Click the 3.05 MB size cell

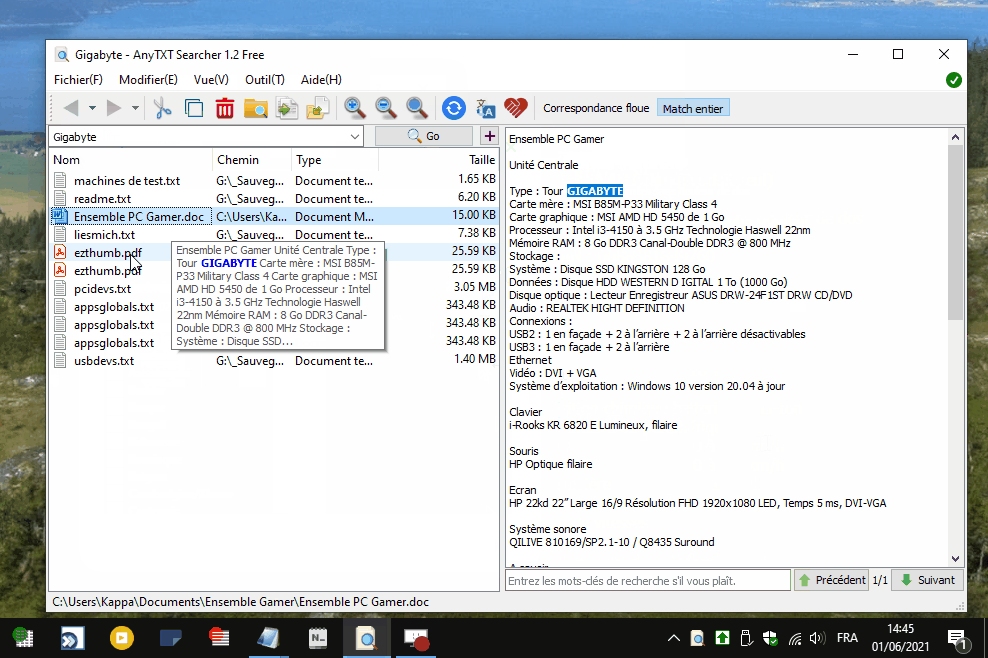pyautogui.click(x=474, y=287)
